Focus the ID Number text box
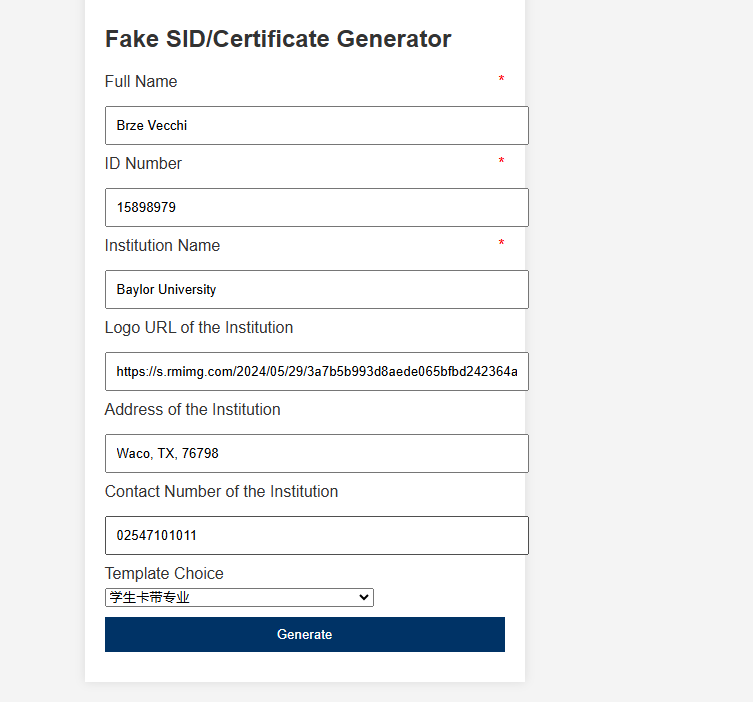Screen dimensions: 753x702 pyautogui.click(x=316, y=208)
